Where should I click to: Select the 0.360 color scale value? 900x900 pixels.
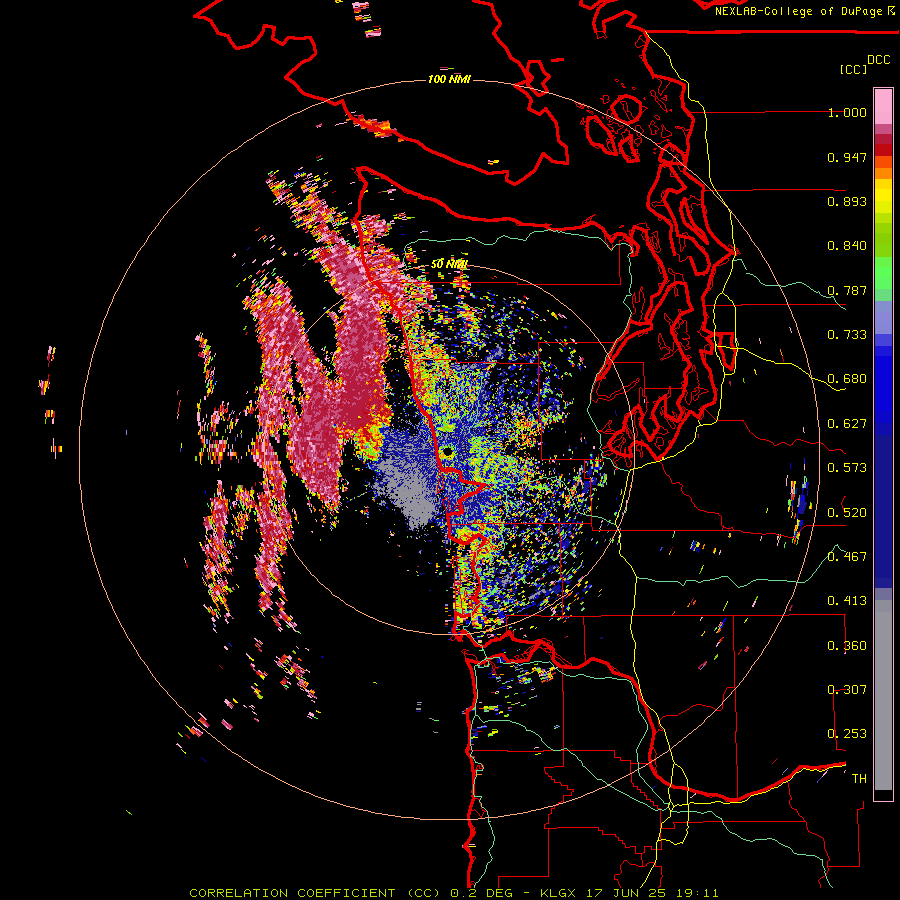[x=847, y=646]
